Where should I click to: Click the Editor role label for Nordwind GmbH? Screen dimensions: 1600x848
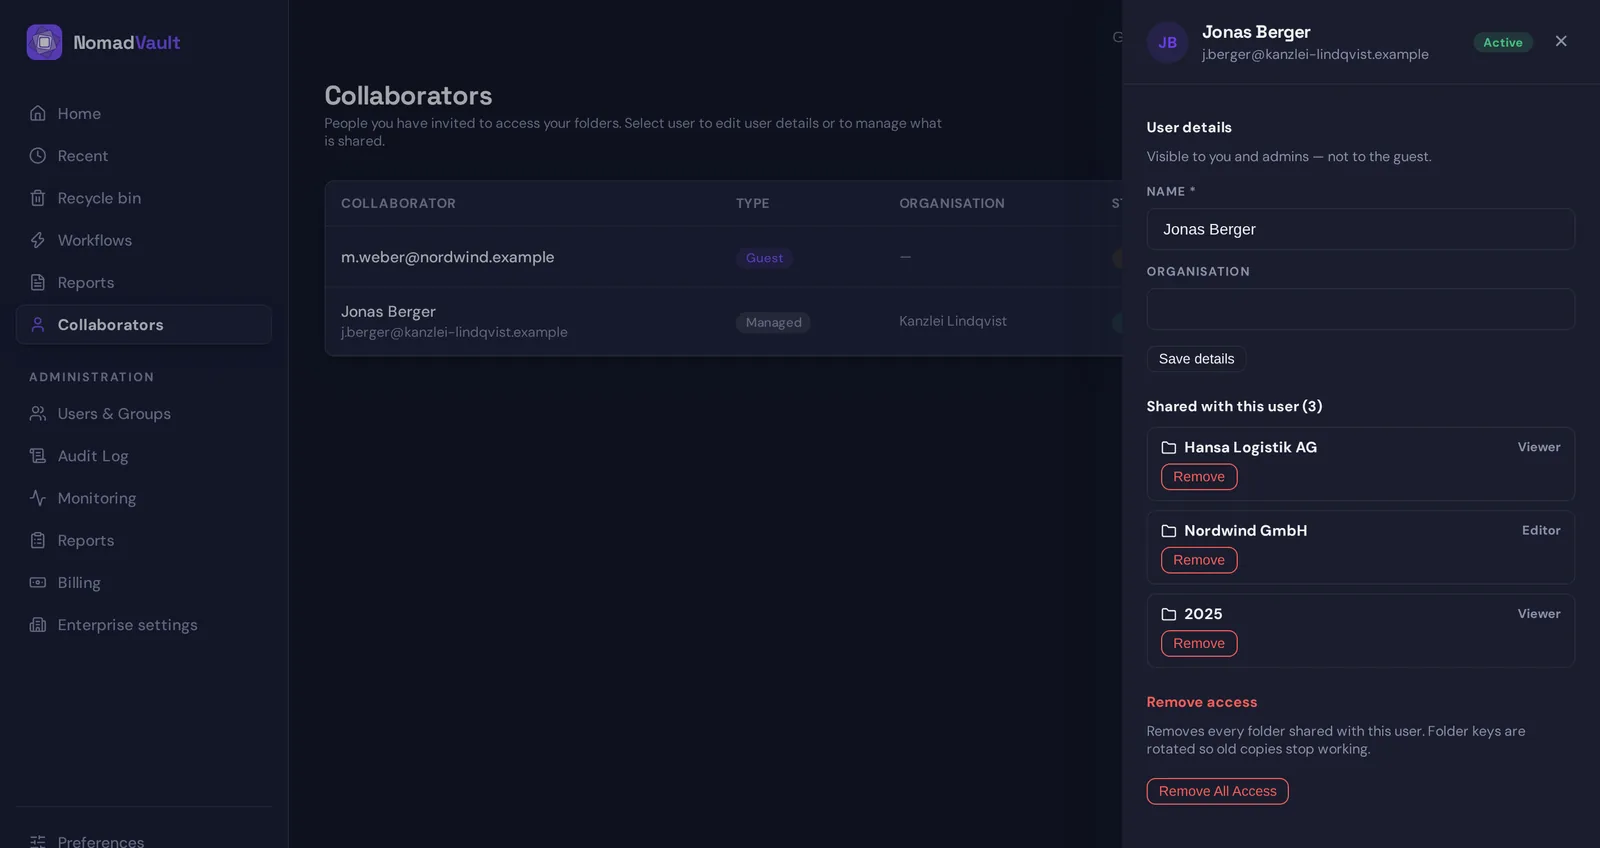point(1541,530)
